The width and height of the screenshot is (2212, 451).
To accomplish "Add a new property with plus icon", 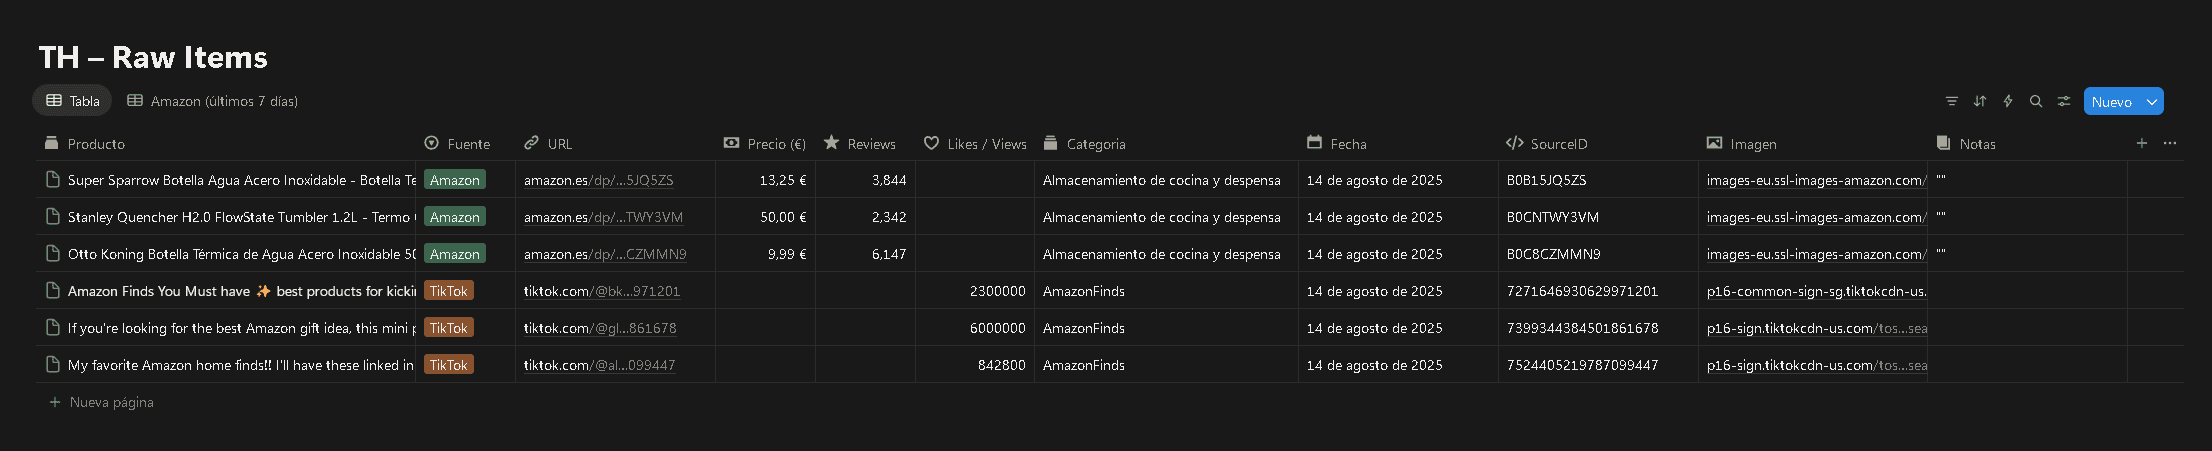I will click(2141, 143).
